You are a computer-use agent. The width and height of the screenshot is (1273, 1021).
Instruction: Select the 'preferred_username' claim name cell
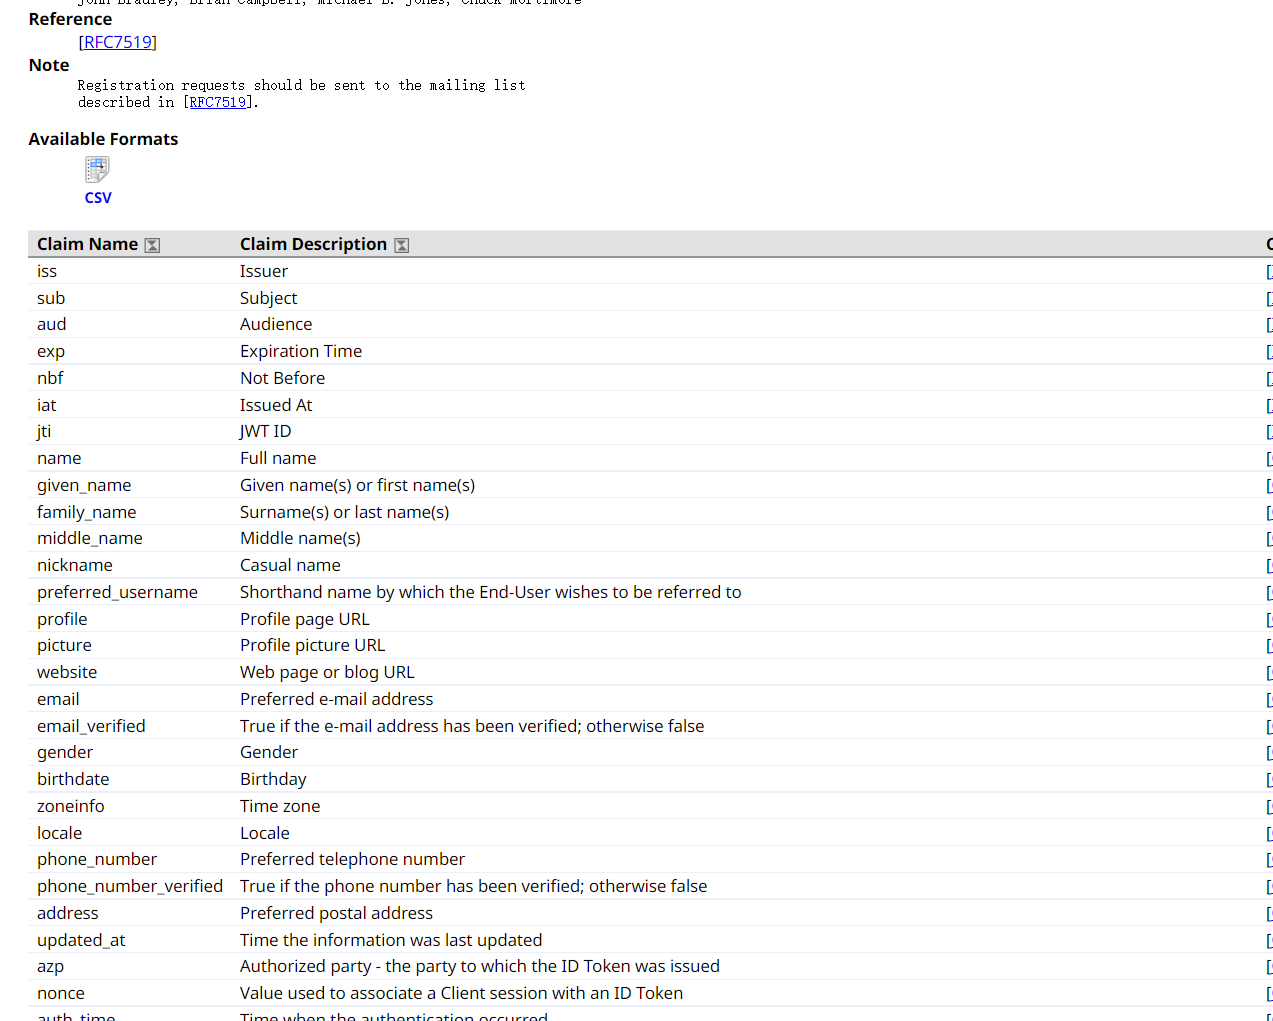[x=117, y=592]
